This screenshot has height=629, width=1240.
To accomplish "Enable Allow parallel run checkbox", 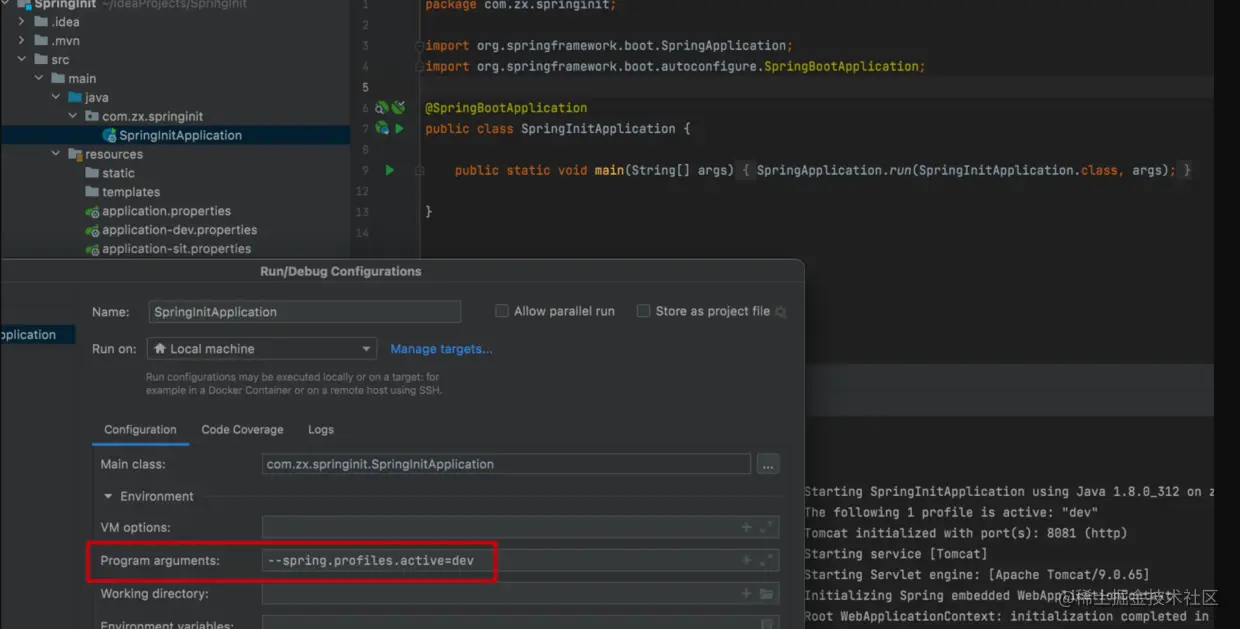I will pos(502,311).
